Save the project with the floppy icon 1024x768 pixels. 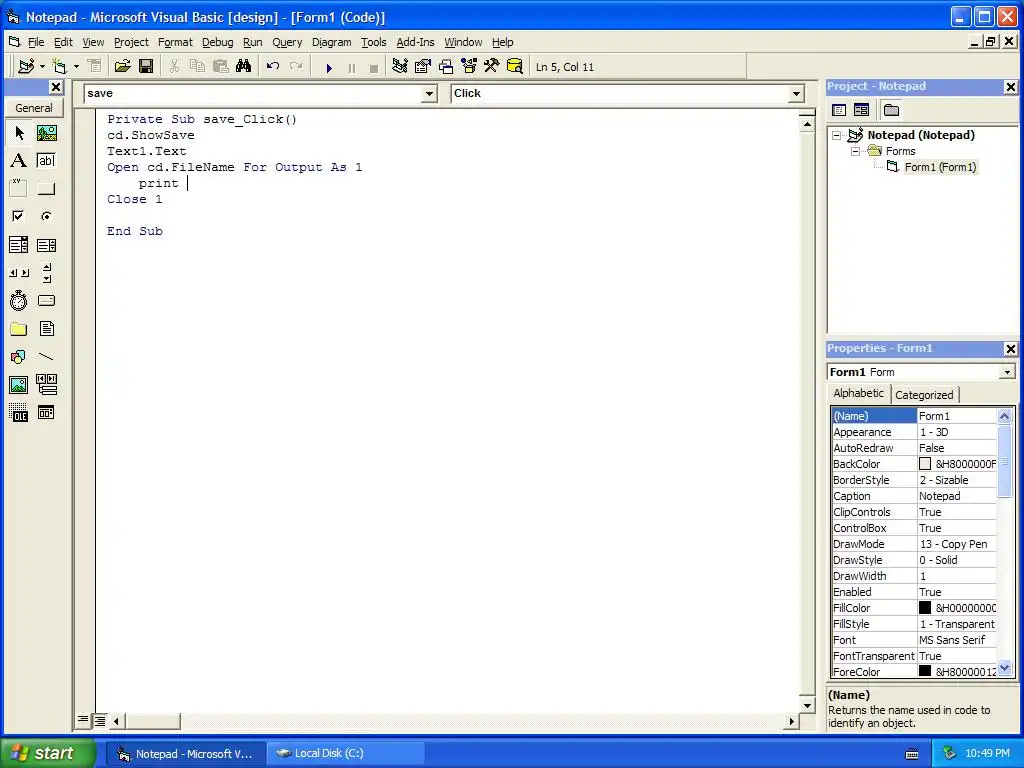[146, 66]
